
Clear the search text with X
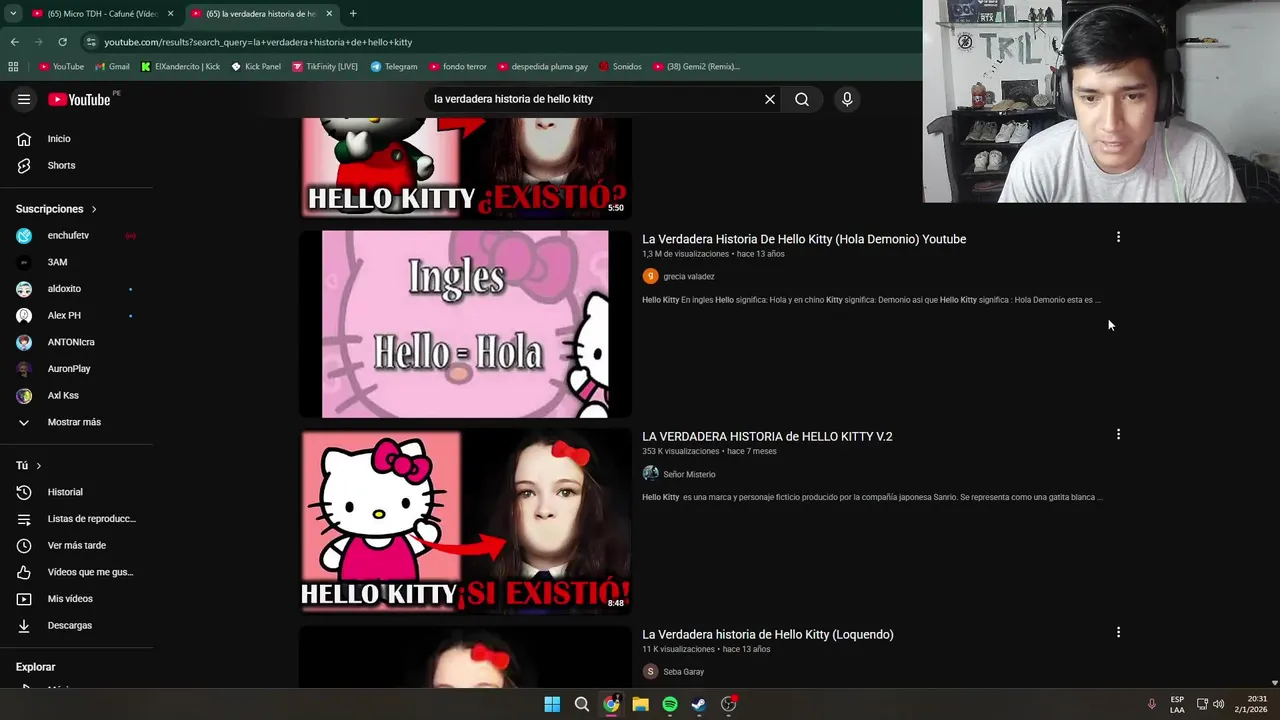coord(770,99)
